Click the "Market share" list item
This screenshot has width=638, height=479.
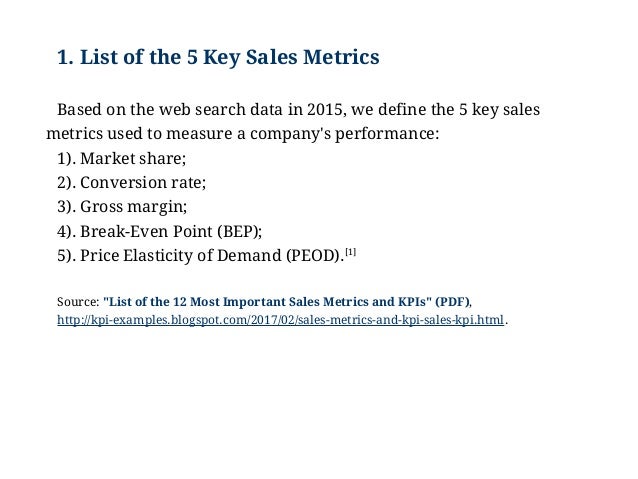coord(133,158)
